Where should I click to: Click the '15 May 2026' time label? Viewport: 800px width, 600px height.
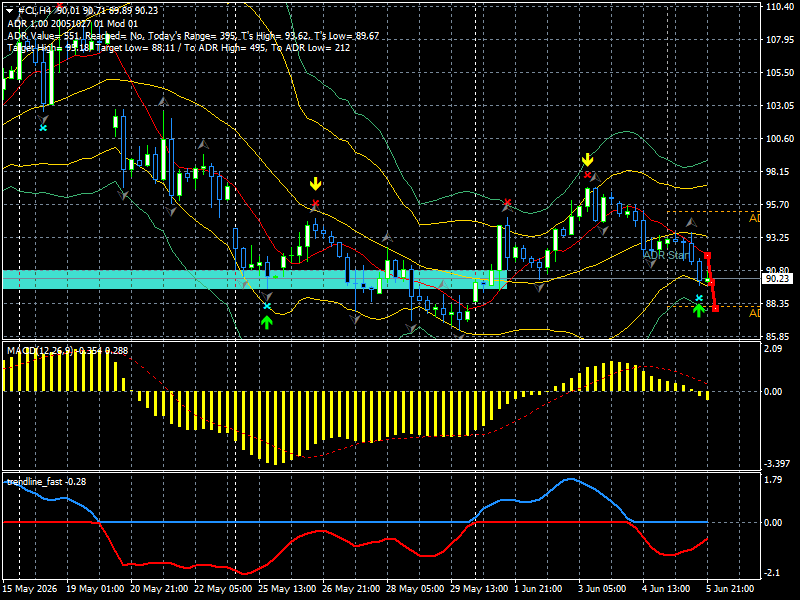pos(30,589)
